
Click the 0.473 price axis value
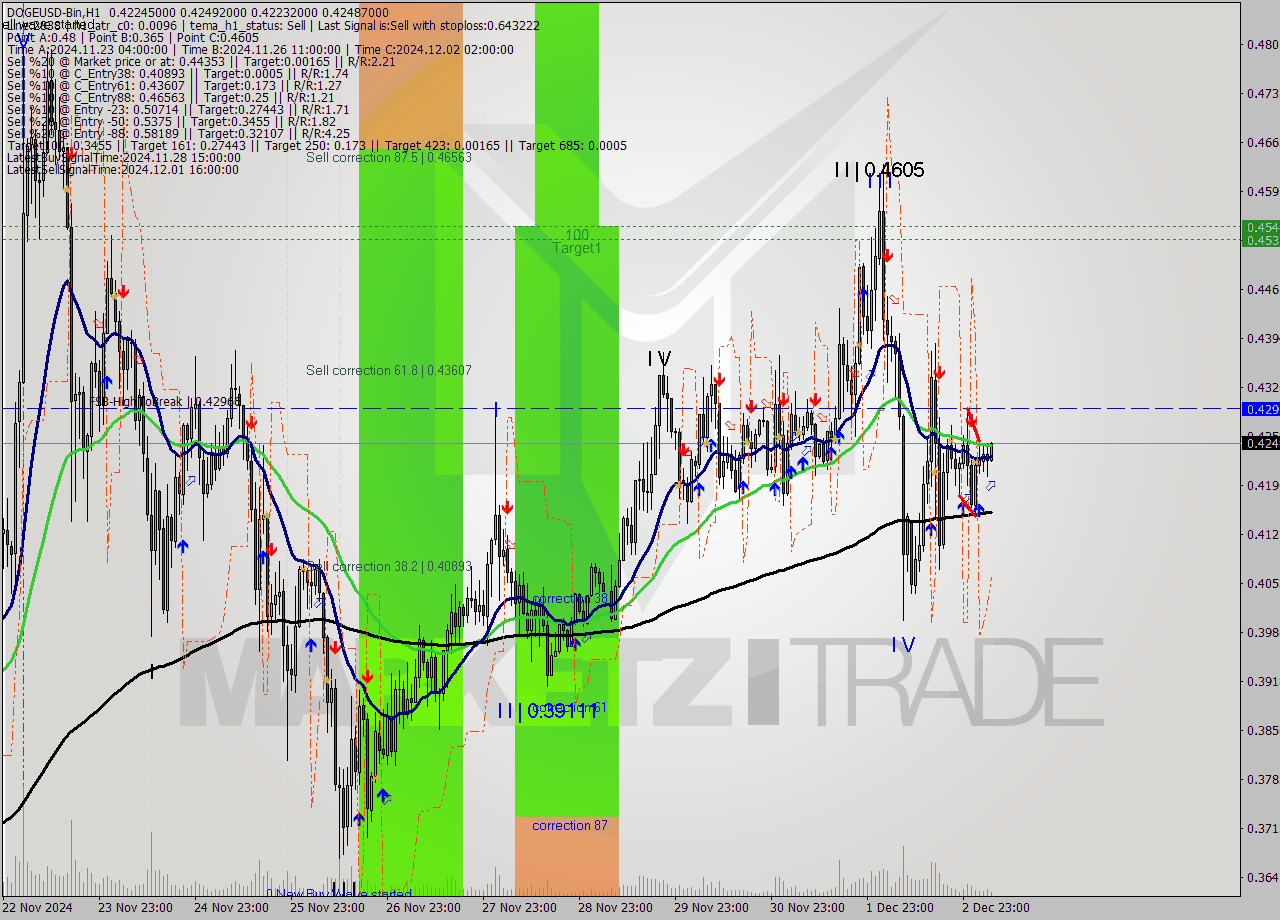tap(1262, 93)
